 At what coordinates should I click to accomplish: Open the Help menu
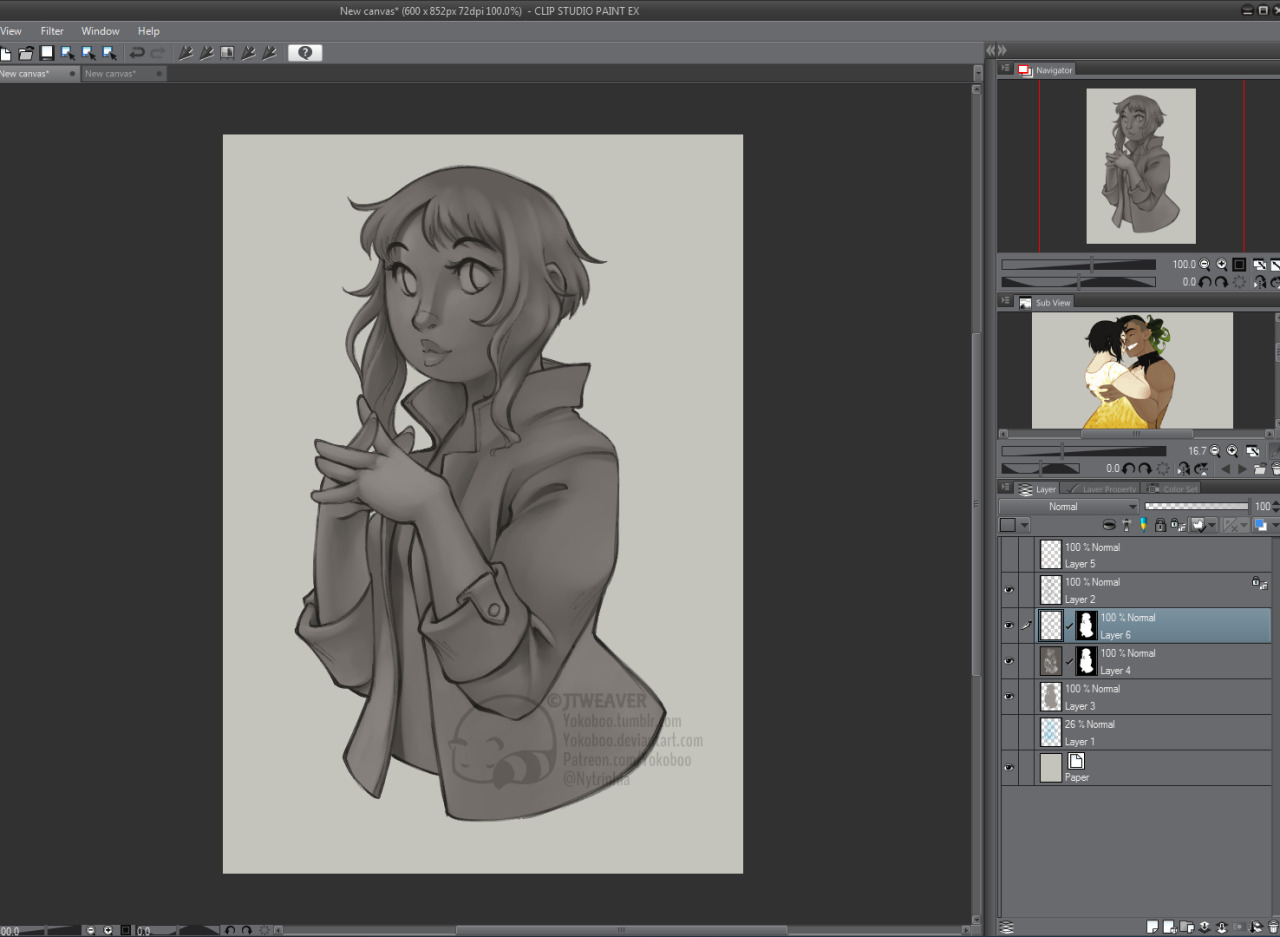149,31
